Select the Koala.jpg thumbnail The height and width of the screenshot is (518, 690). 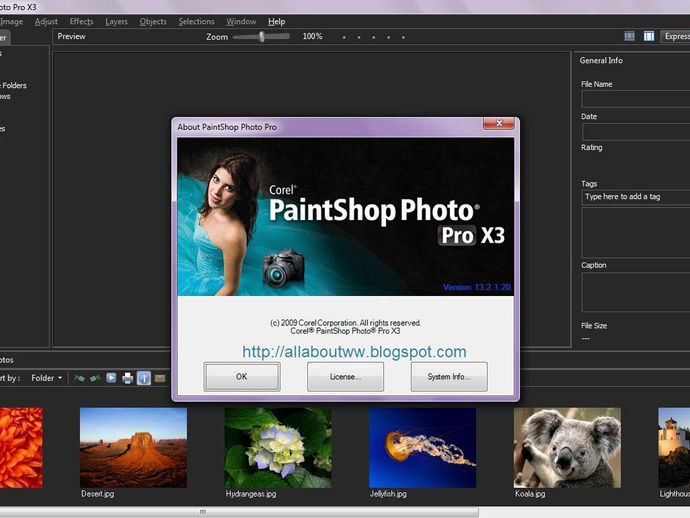point(567,448)
